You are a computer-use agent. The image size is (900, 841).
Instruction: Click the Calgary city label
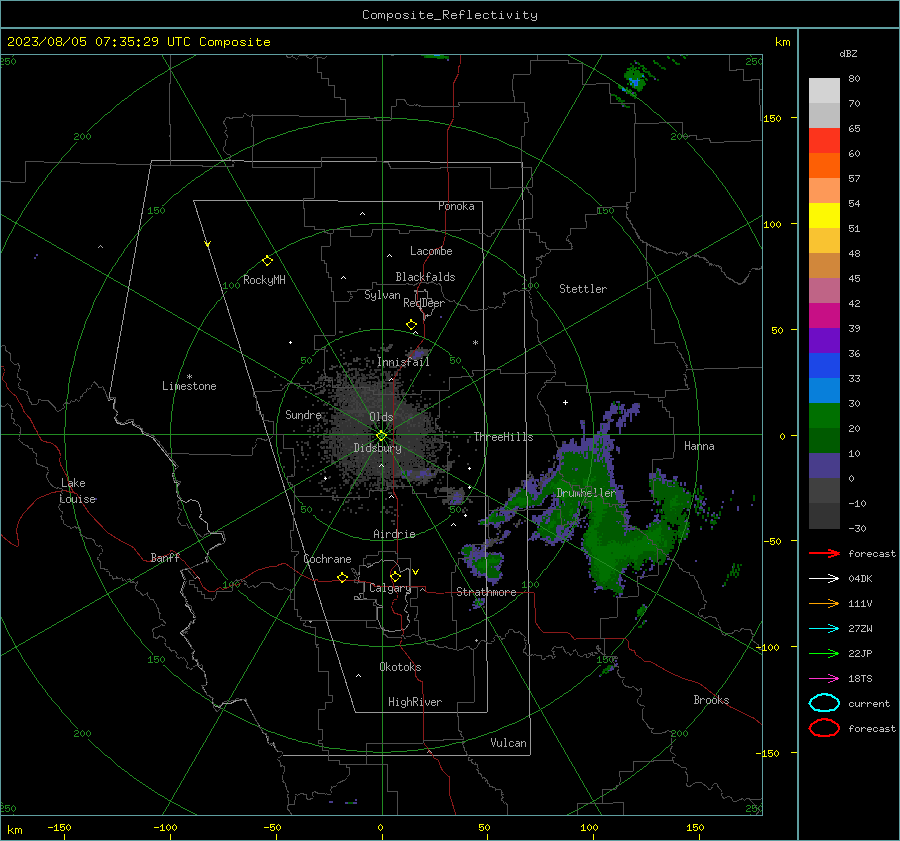pyautogui.click(x=390, y=588)
